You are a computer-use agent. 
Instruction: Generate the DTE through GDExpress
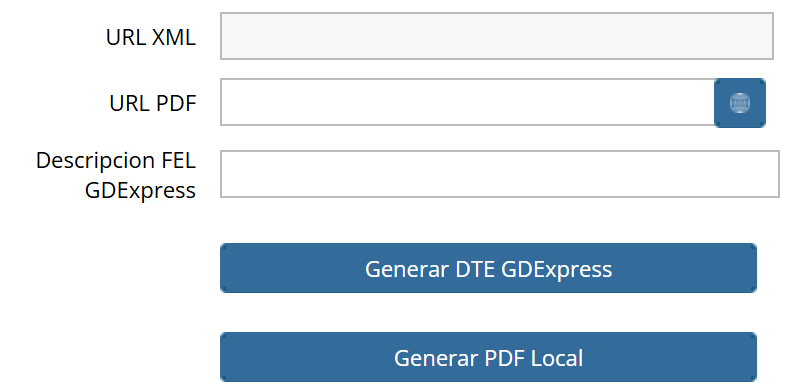488,268
